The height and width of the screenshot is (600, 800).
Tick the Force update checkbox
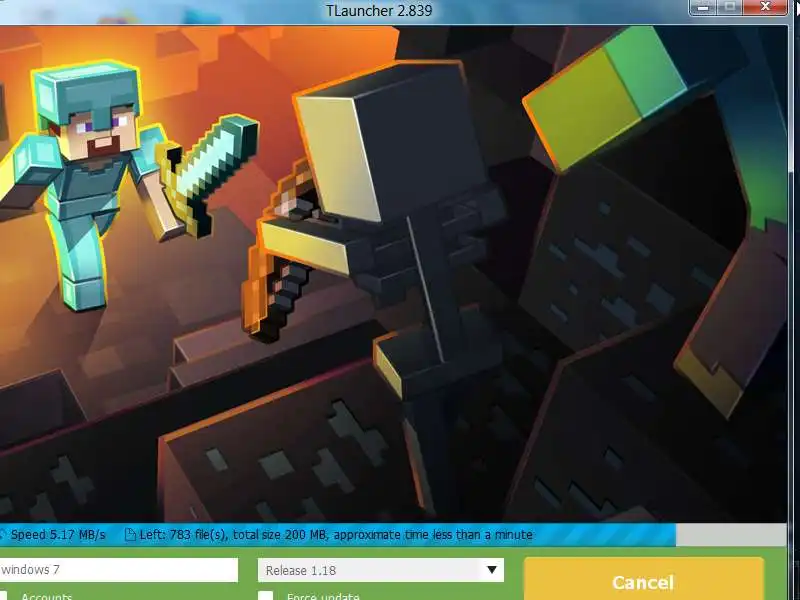point(265,596)
